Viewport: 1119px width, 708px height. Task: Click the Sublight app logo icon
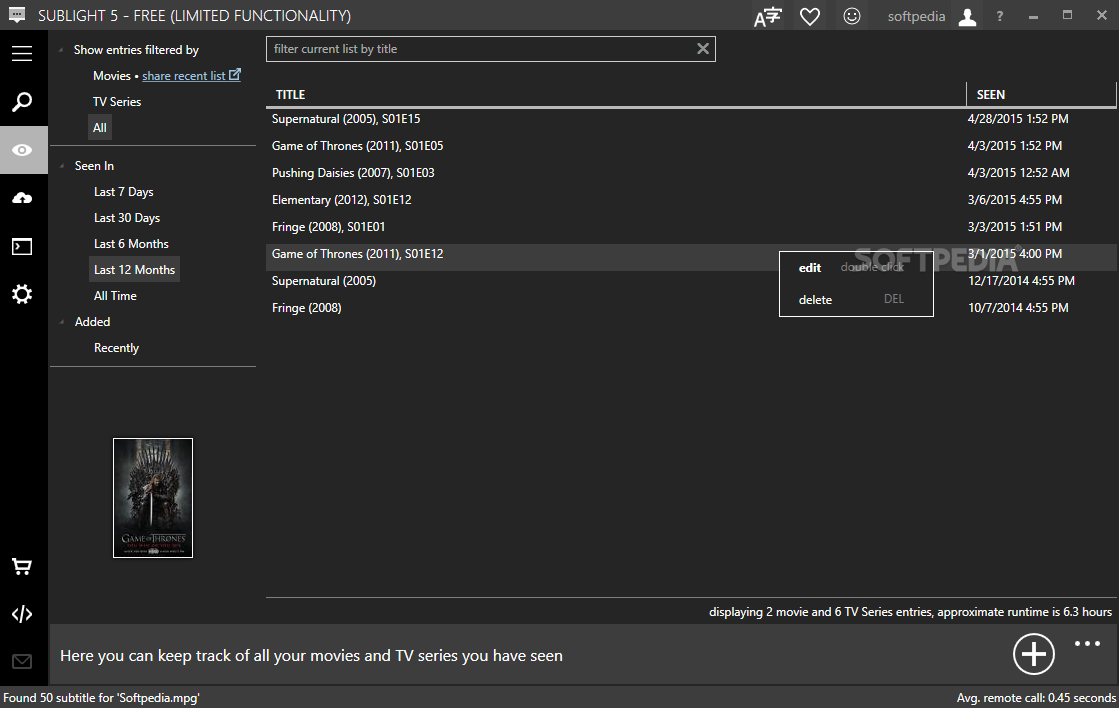point(16,14)
